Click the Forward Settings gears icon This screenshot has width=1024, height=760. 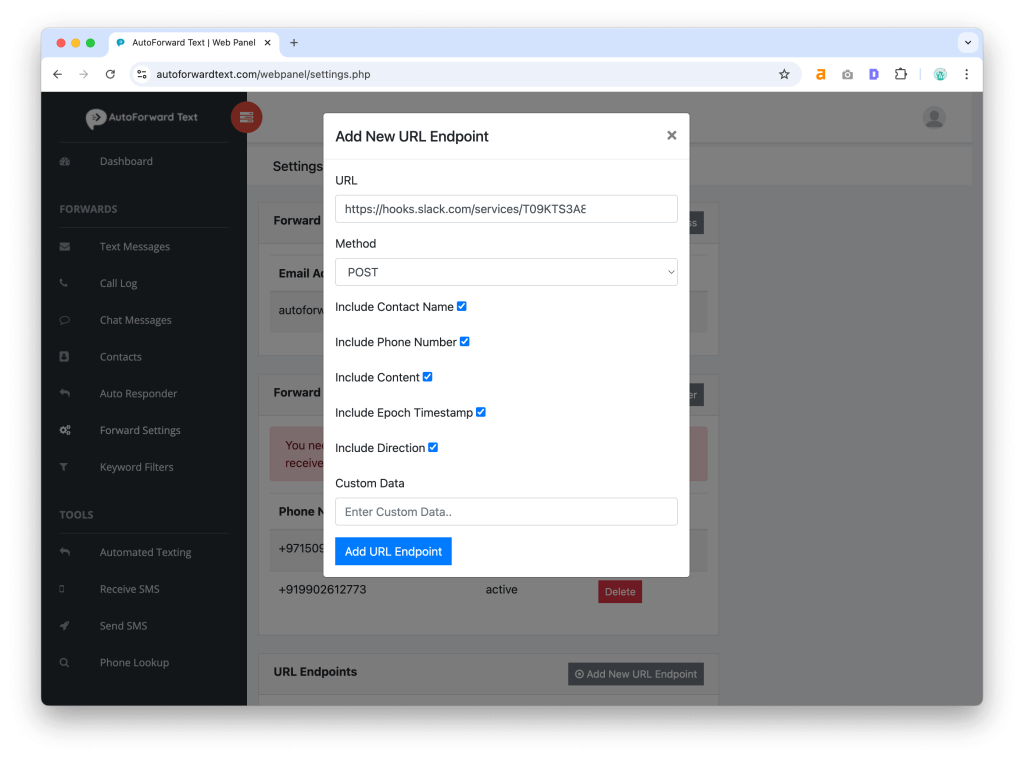65,430
